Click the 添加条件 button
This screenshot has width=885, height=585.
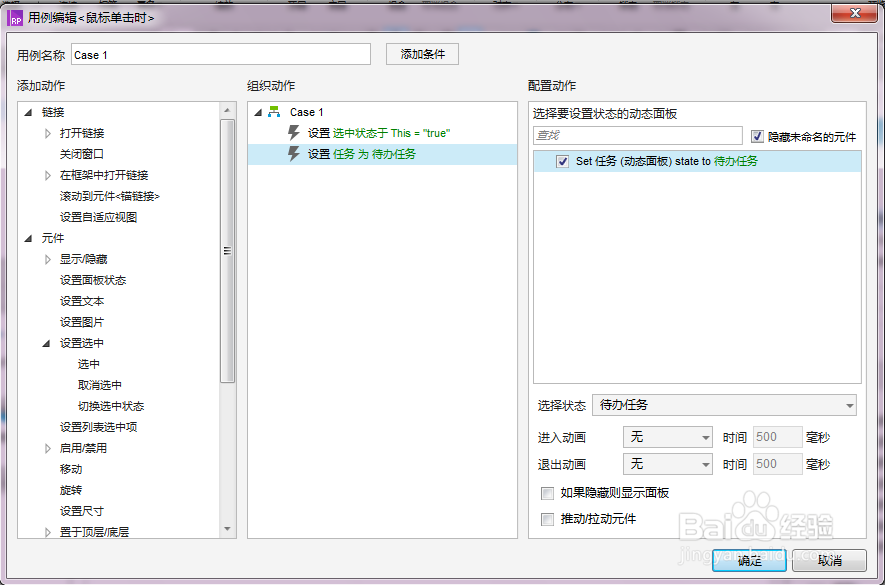[x=422, y=54]
